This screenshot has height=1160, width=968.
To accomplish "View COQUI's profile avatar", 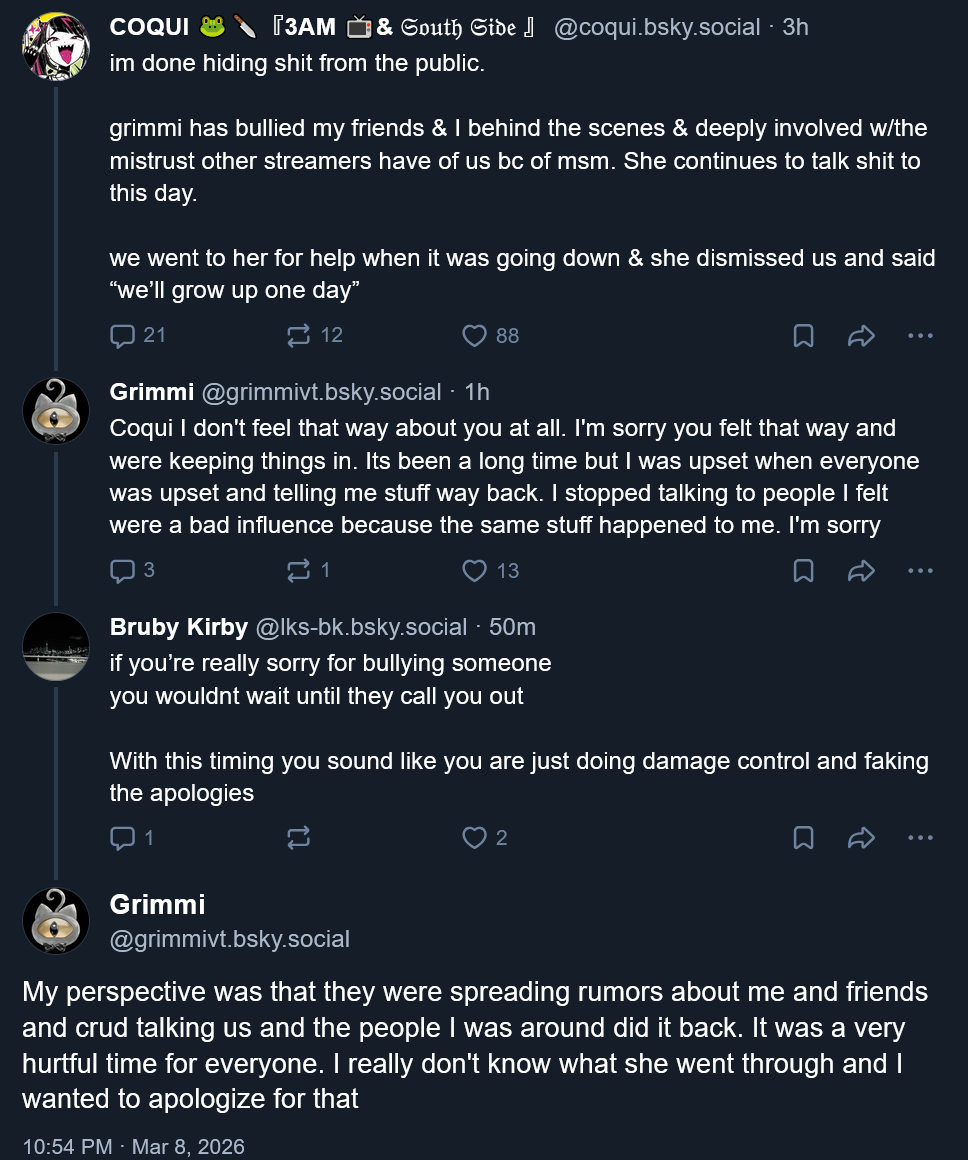I will [x=56, y=46].
